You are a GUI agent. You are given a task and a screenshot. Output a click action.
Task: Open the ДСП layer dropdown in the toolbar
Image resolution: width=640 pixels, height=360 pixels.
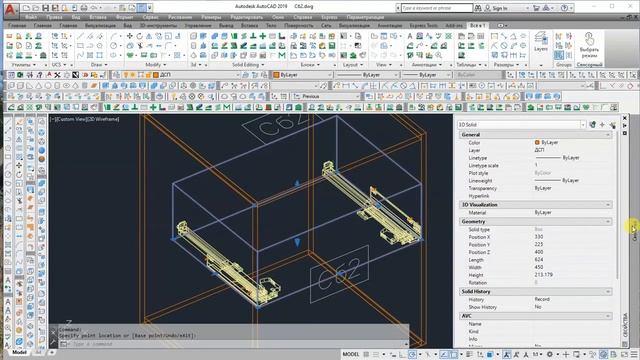(x=238, y=75)
